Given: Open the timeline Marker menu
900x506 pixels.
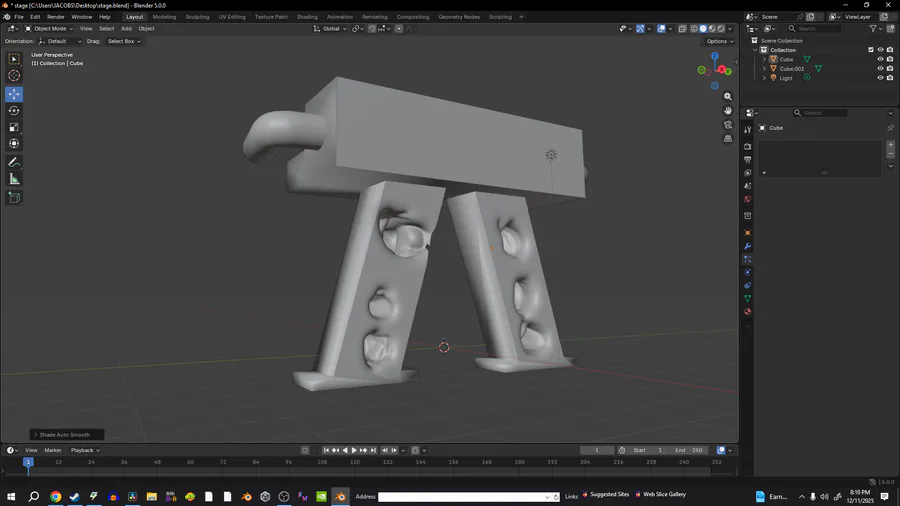Looking at the screenshot, I should pyautogui.click(x=53, y=450).
